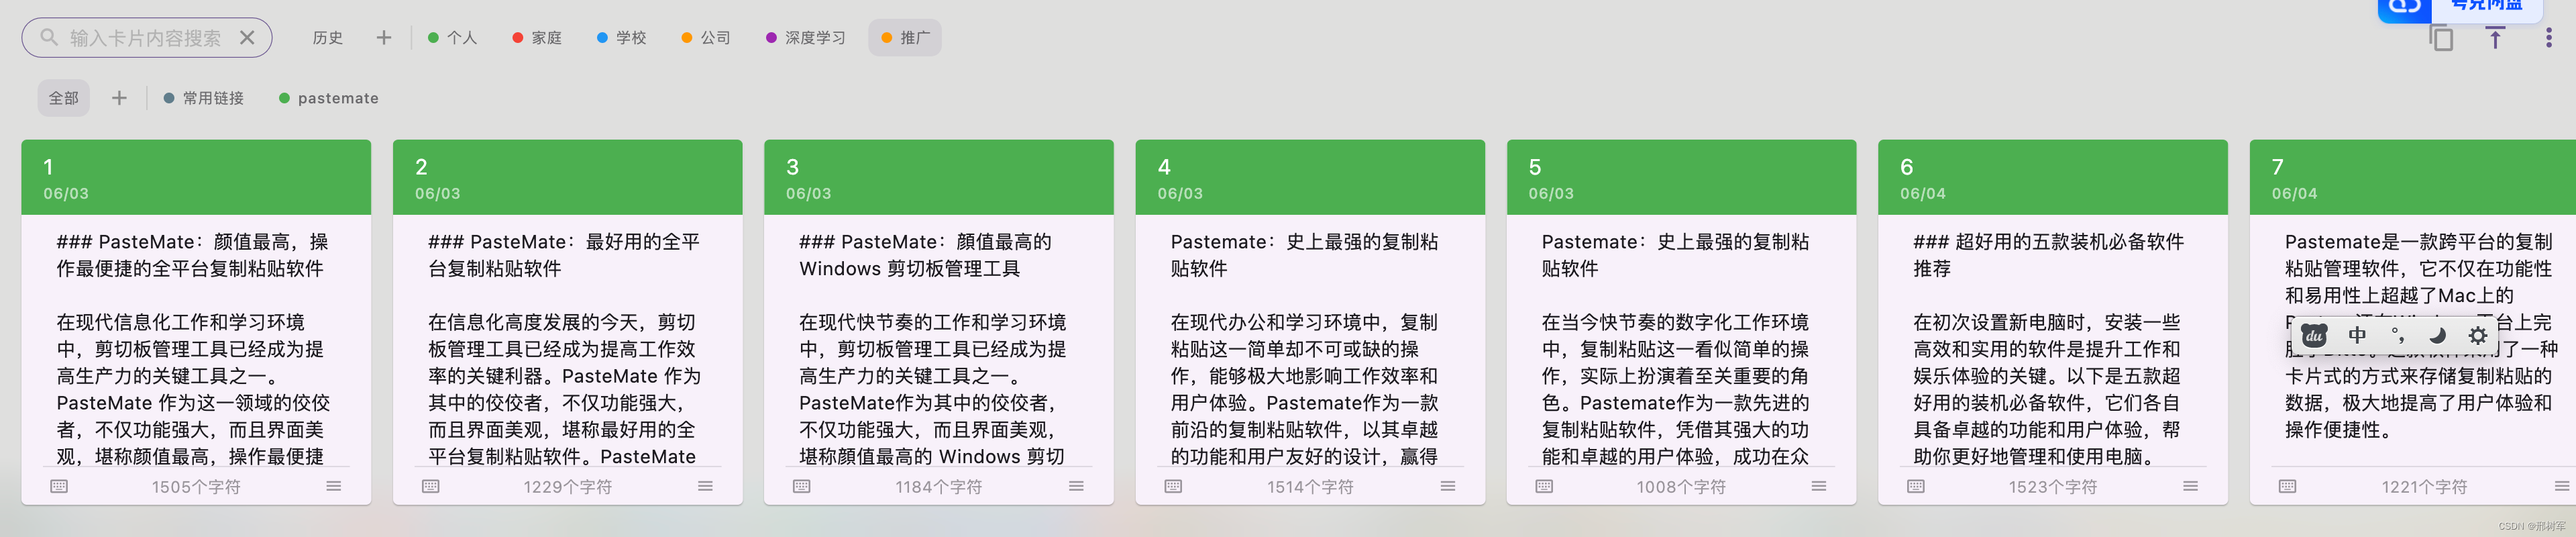Screen dimensions: 2576x537
Task: Click the 1229个字符 count on card 2
Action: tap(568, 487)
